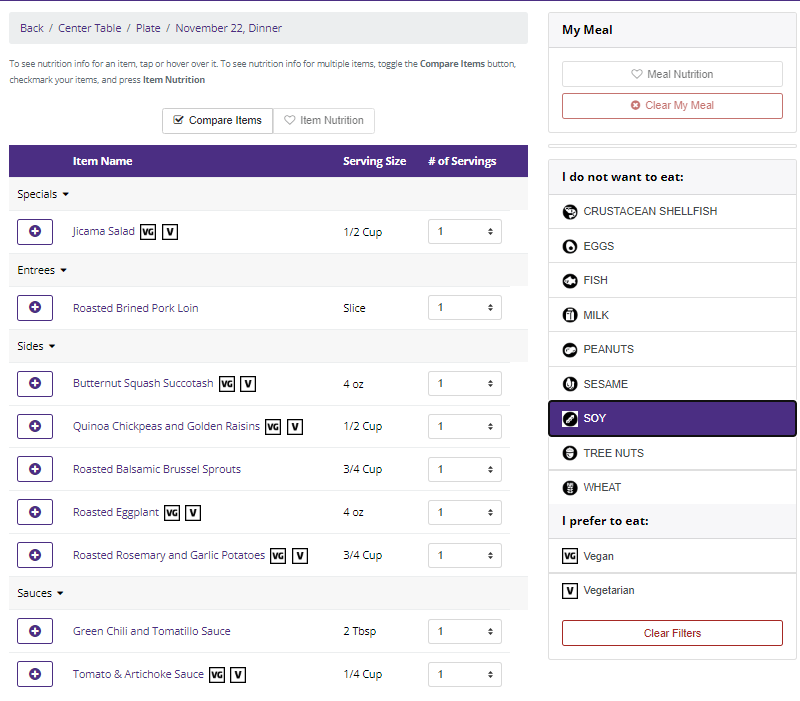Add Roasted Rosemary and Garlic Potatoes

click(35, 555)
